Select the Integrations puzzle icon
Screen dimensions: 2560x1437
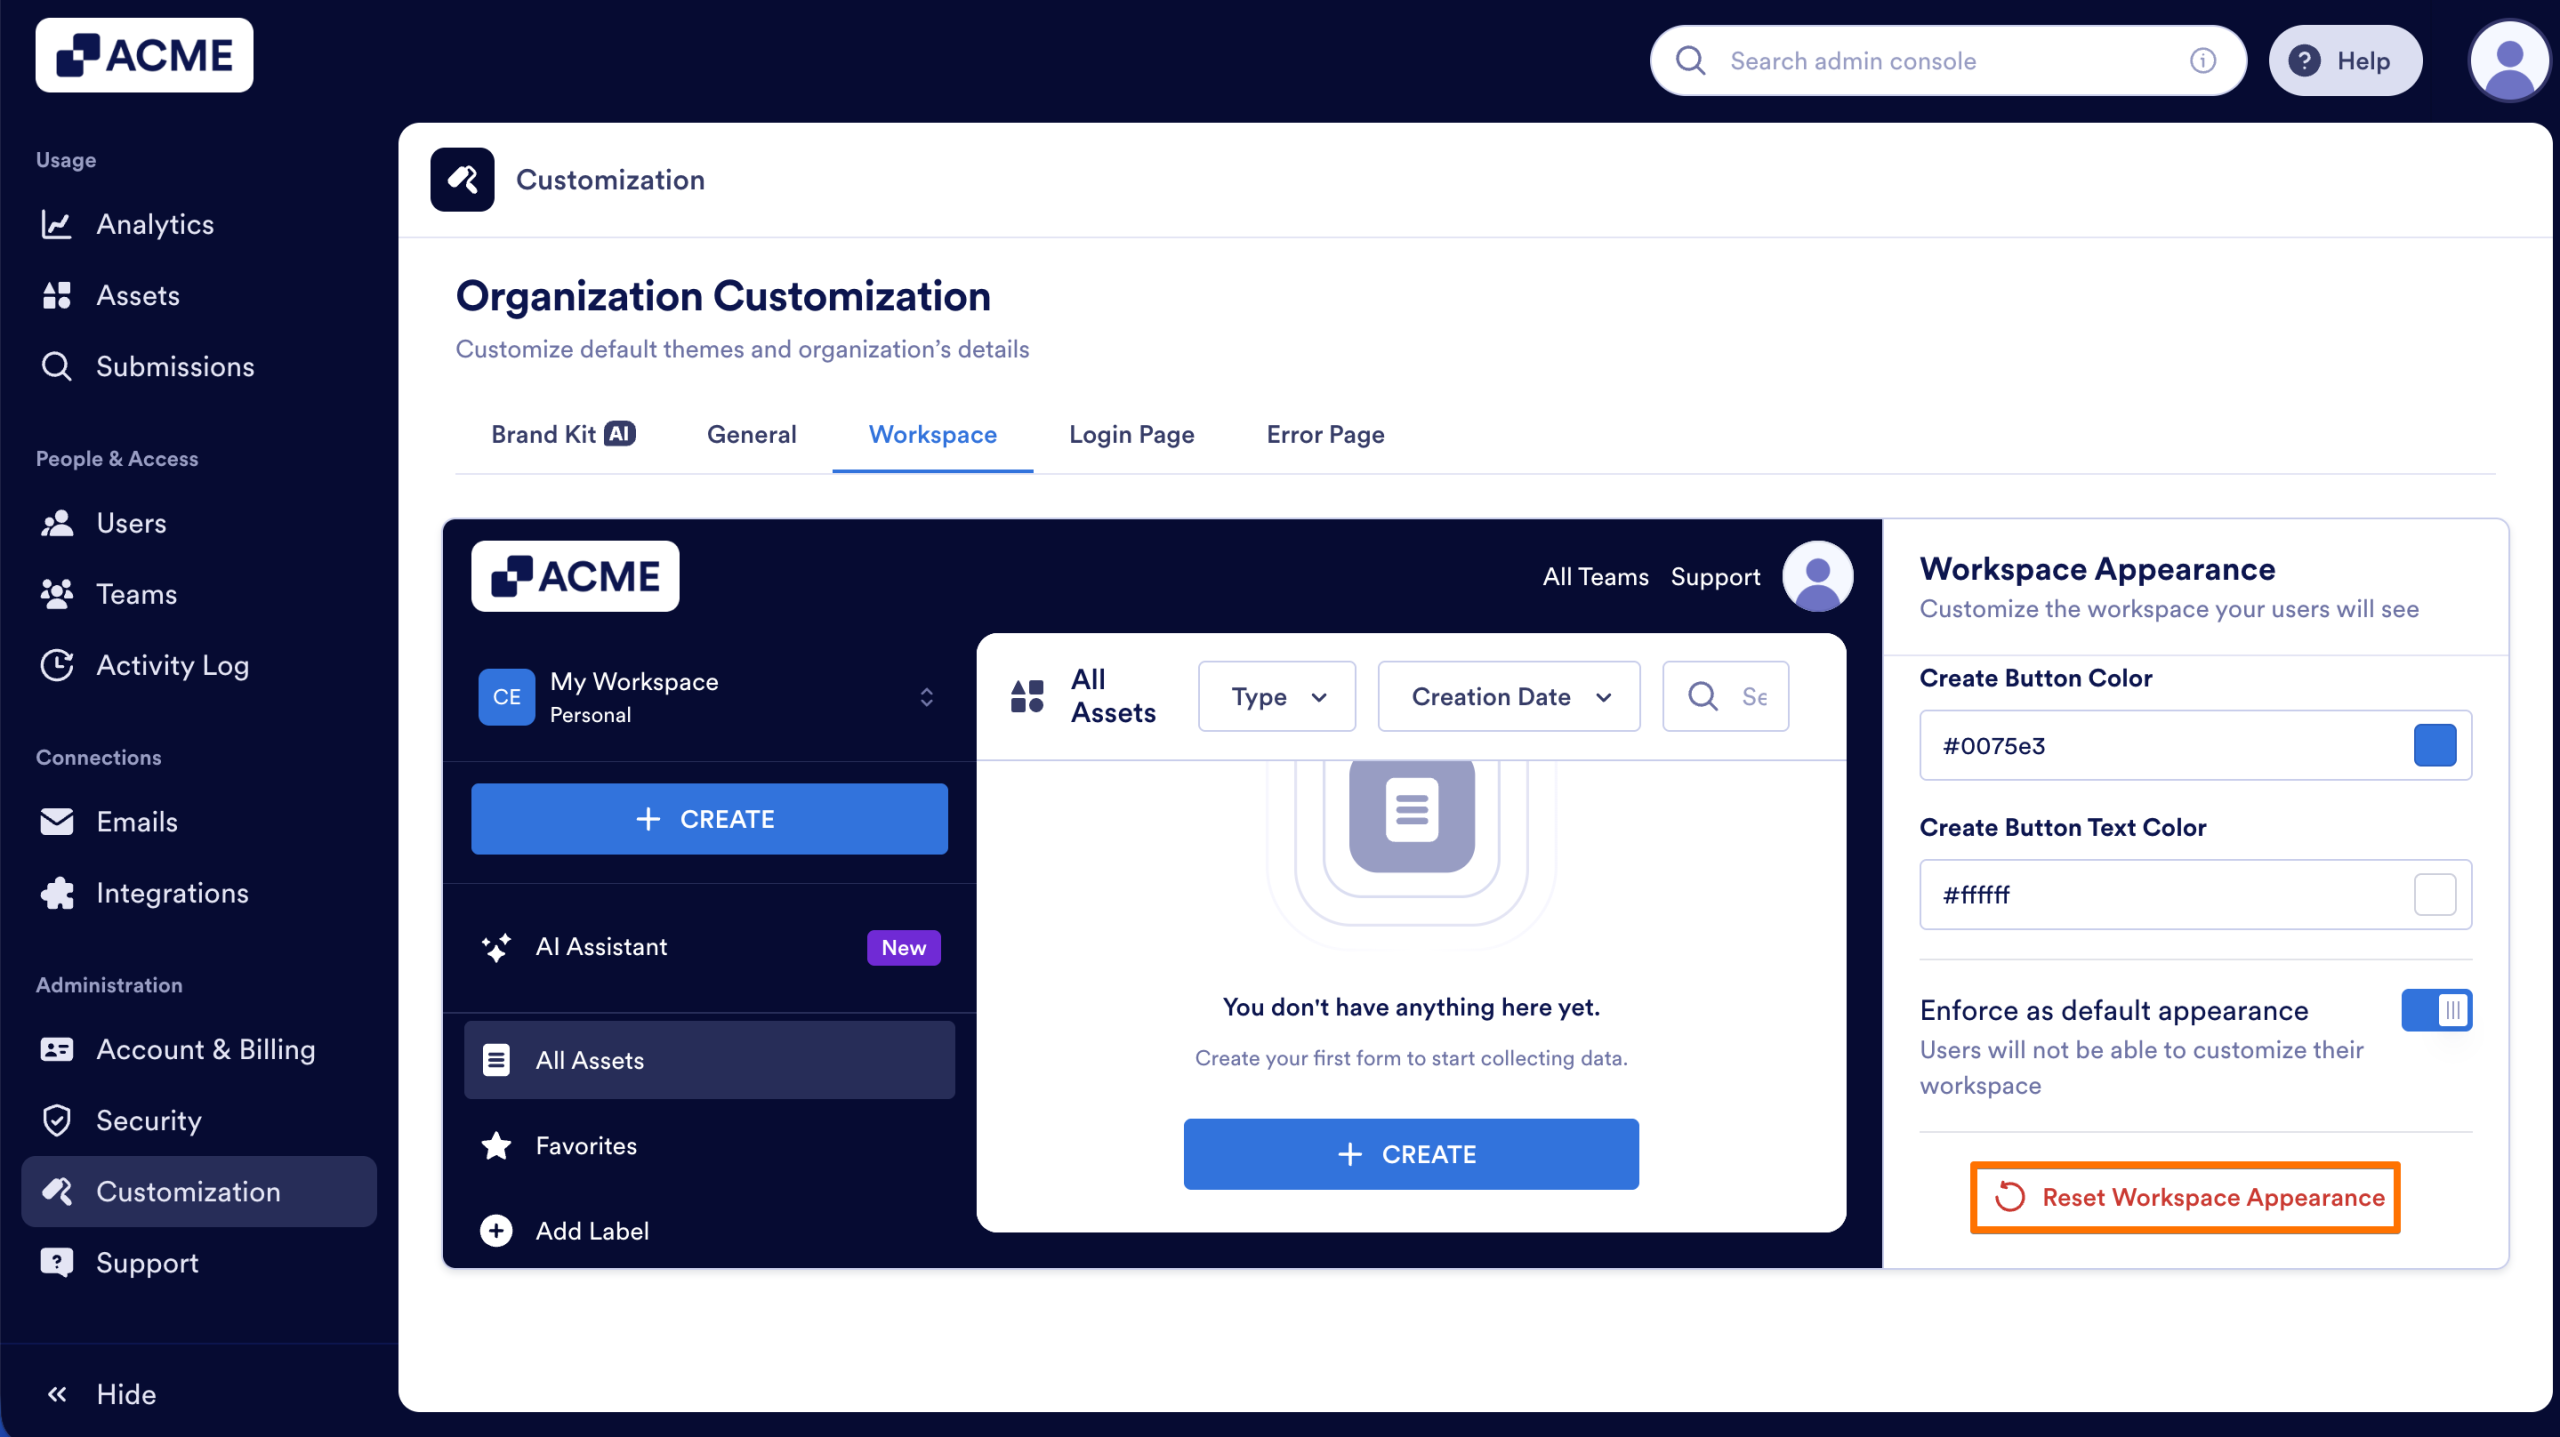(x=57, y=892)
